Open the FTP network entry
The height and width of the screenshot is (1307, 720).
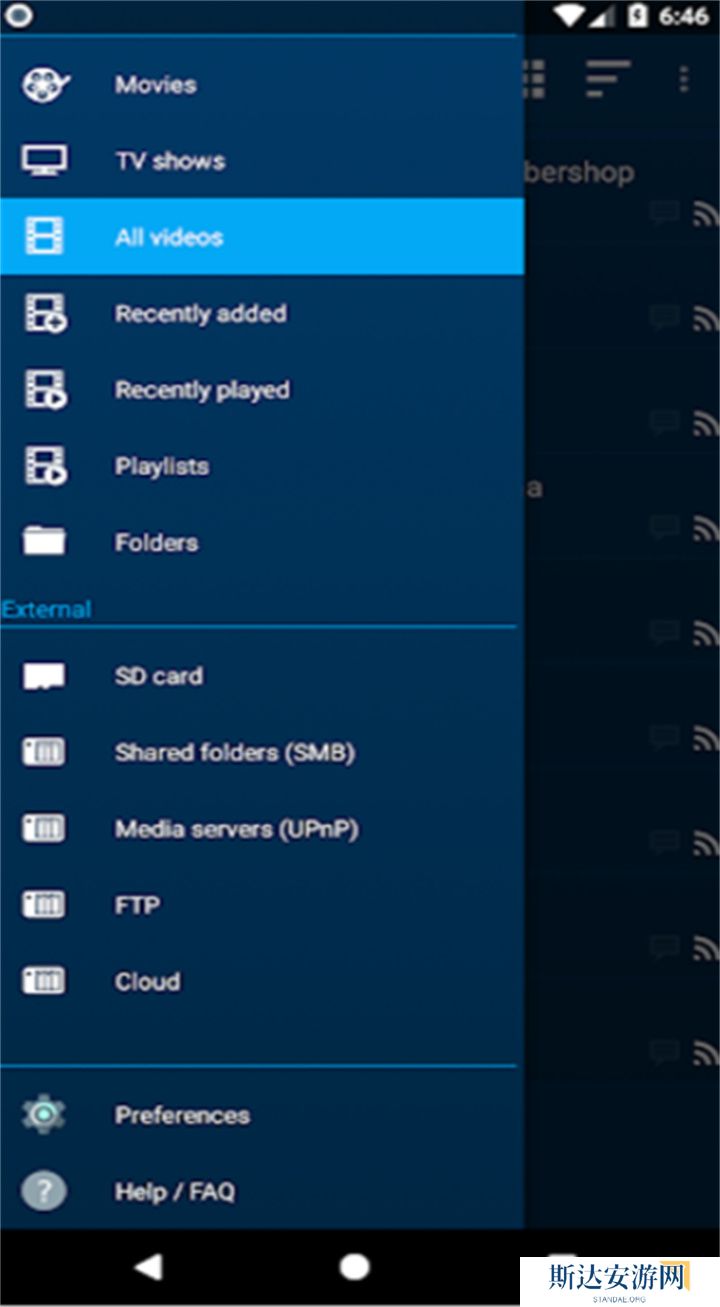click(137, 905)
